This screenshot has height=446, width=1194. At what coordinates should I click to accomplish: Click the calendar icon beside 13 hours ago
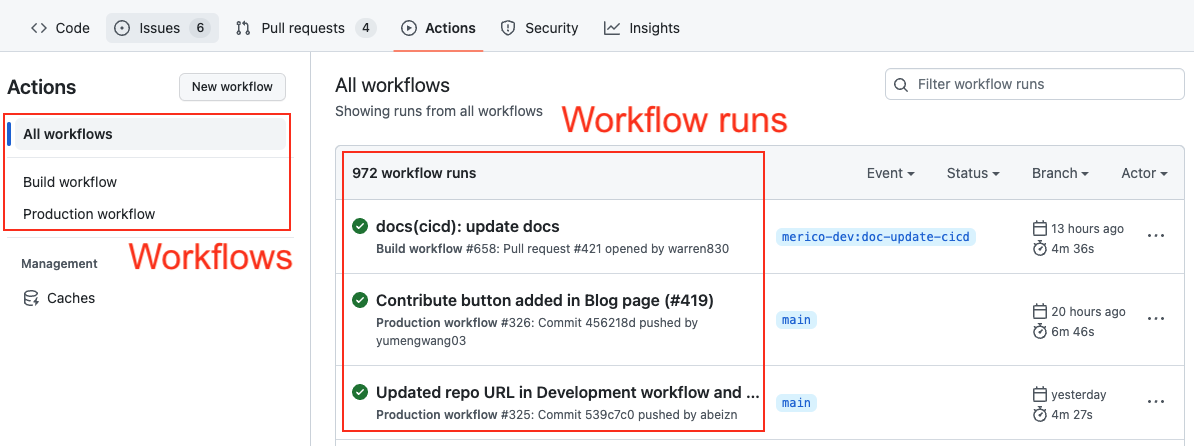click(x=1039, y=229)
